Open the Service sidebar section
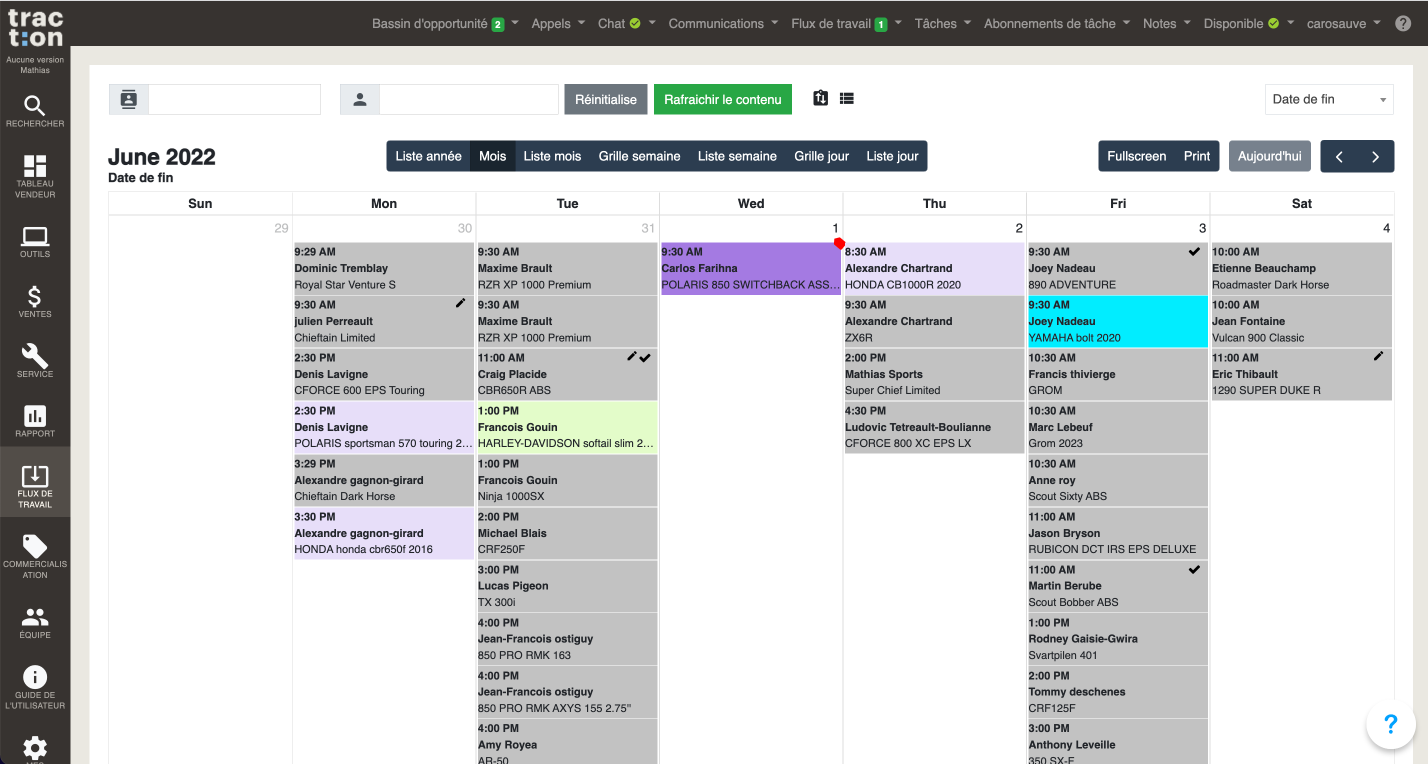This screenshot has height=764, width=1428. (x=35, y=362)
